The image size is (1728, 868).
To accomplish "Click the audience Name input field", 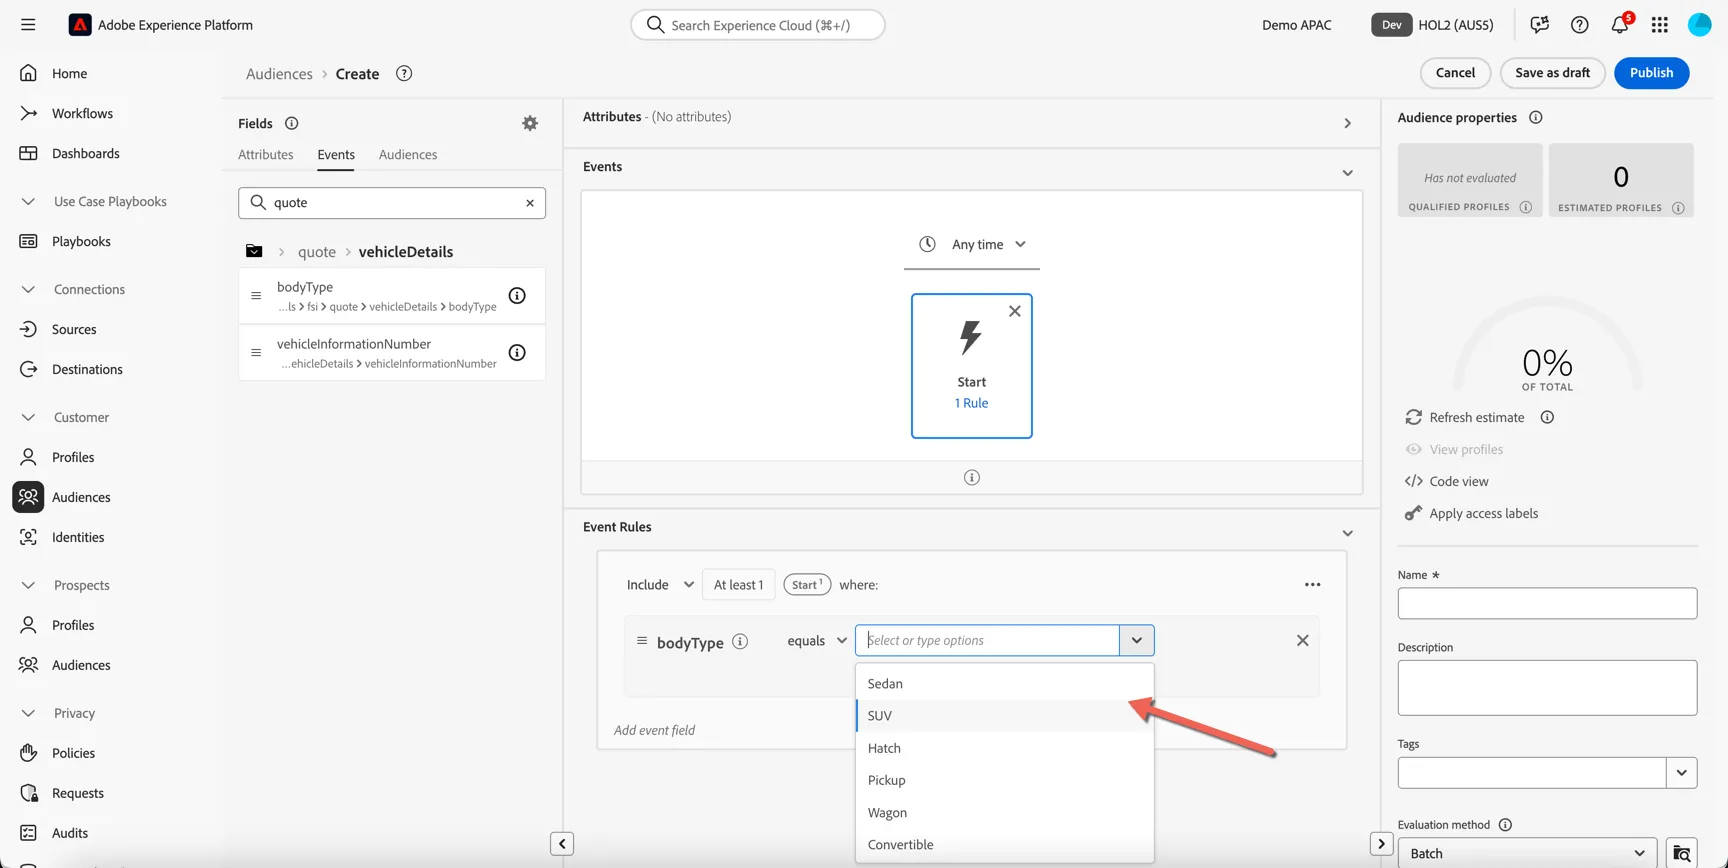I will [x=1547, y=603].
